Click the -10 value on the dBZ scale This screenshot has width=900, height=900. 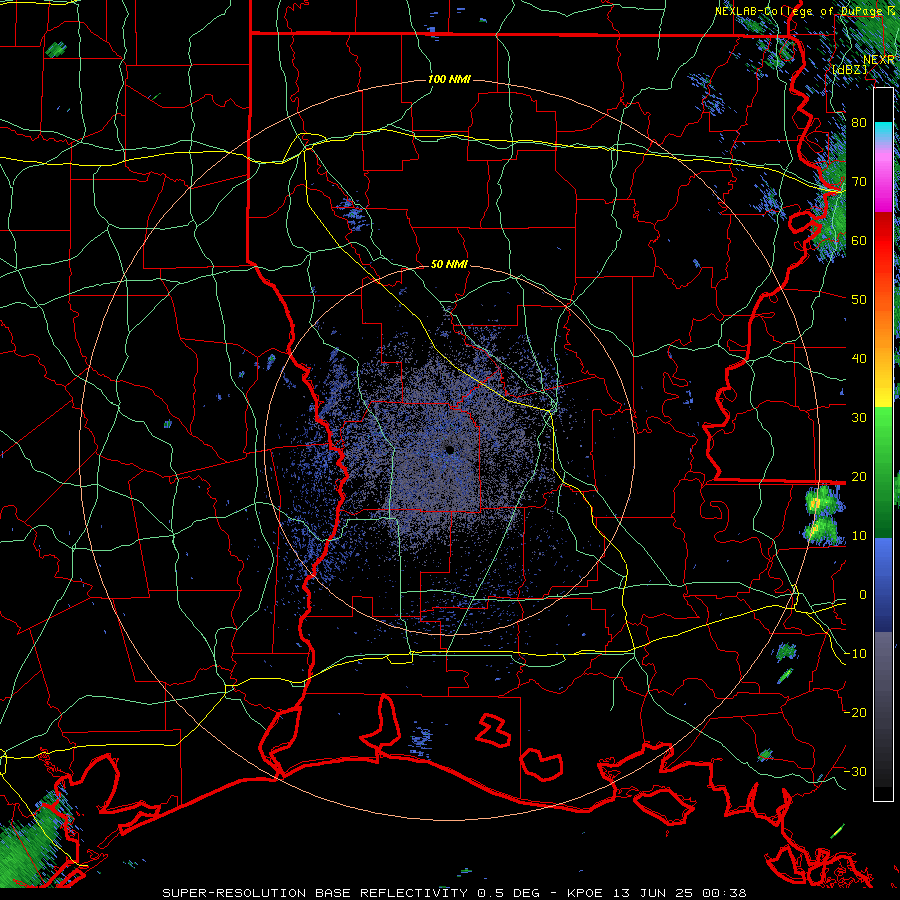coord(855,653)
